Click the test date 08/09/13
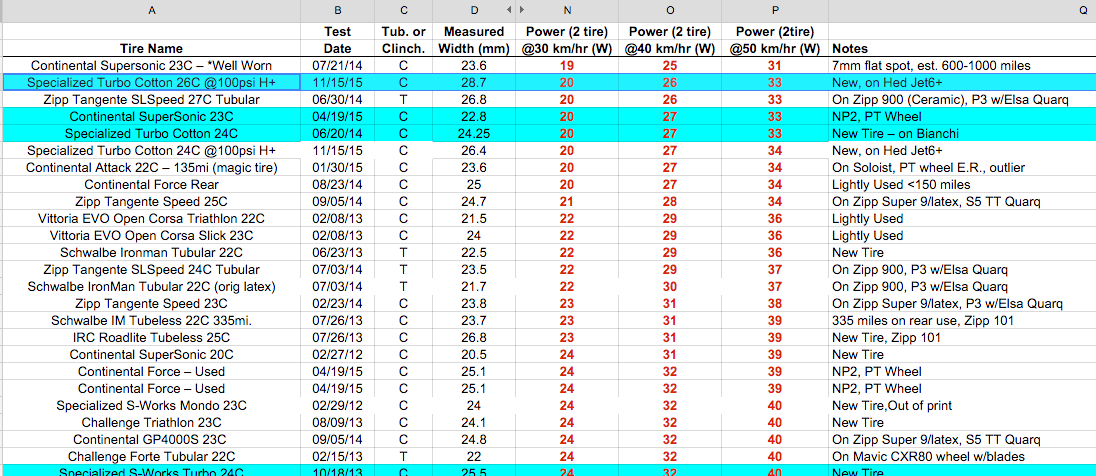The width and height of the screenshot is (1096, 476). point(338,422)
